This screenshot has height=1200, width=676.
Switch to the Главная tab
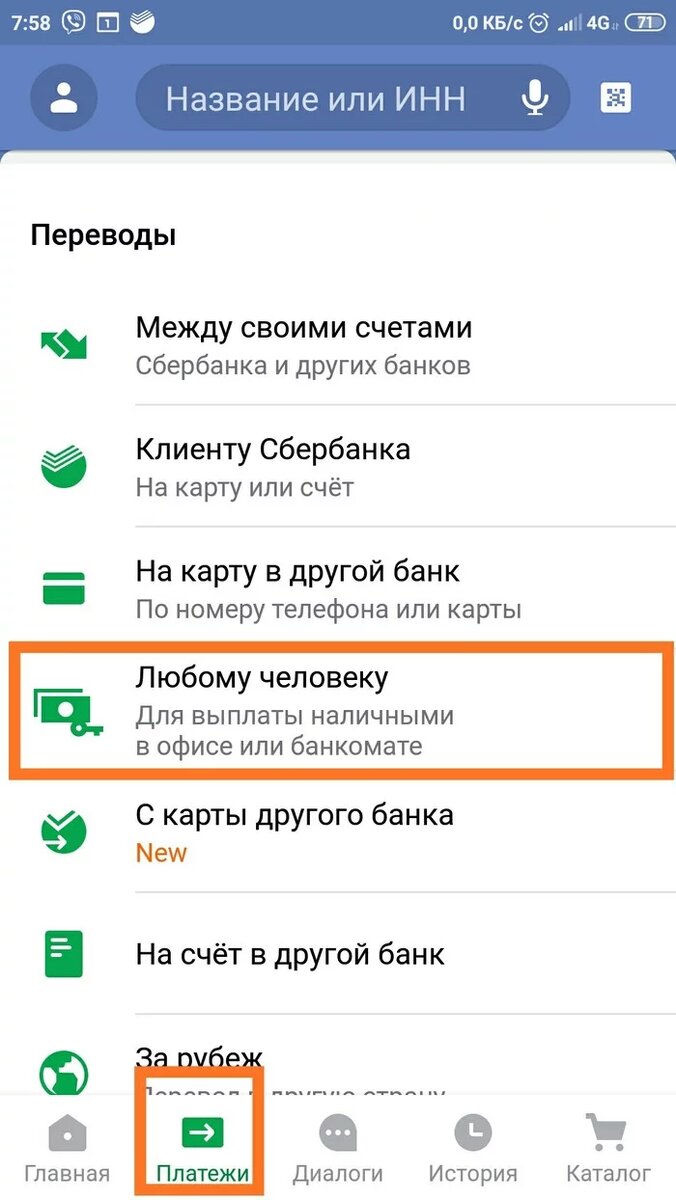point(67,1148)
